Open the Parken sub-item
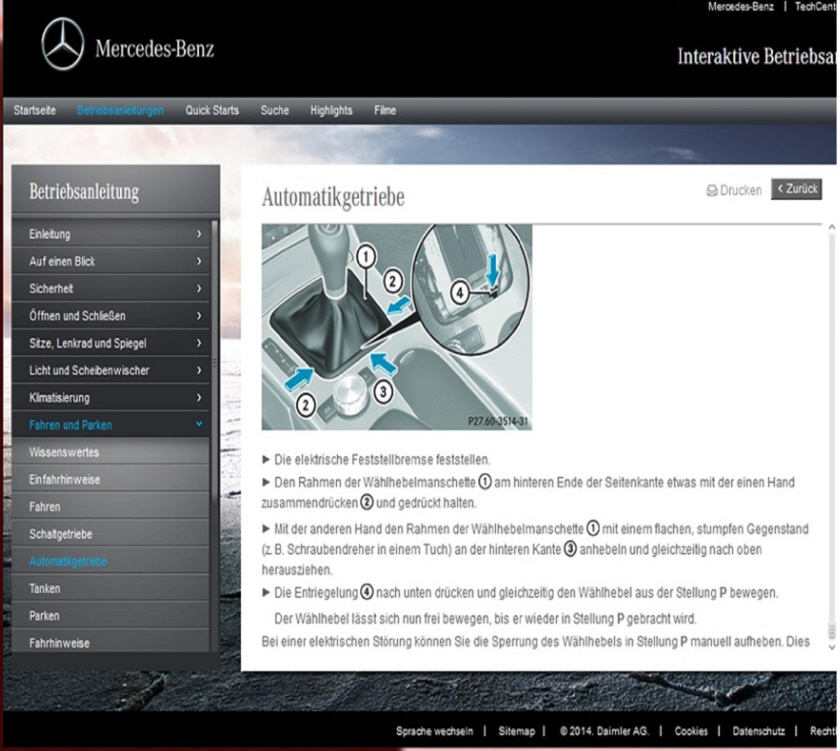This screenshot has height=751, width=840. click(x=111, y=617)
